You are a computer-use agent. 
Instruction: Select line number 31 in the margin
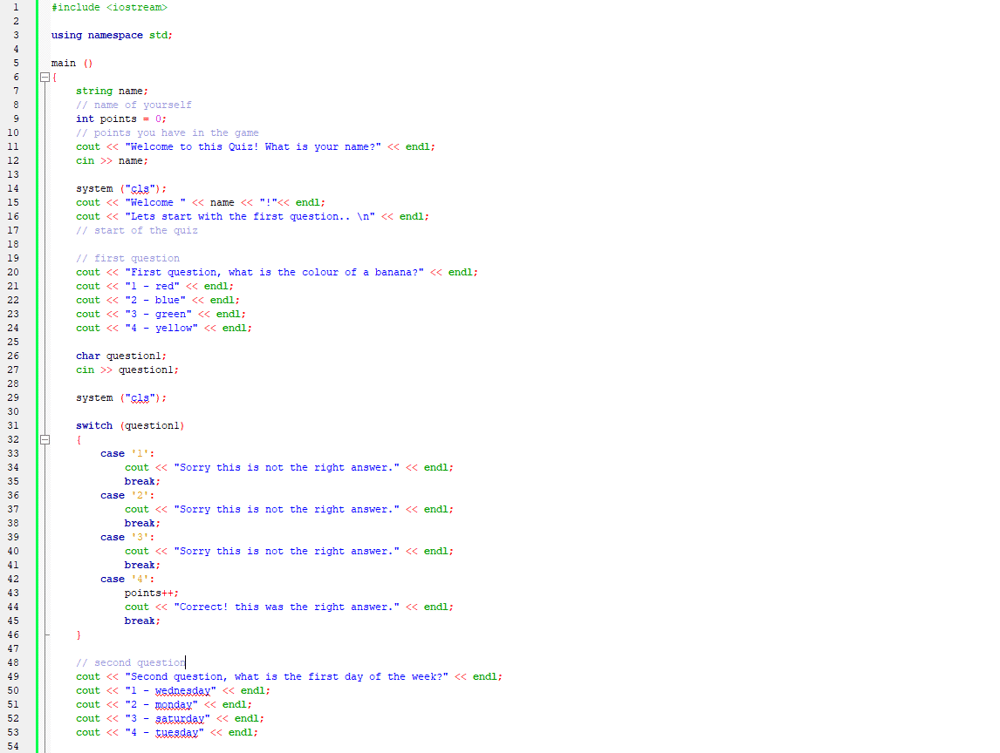tap(13, 425)
